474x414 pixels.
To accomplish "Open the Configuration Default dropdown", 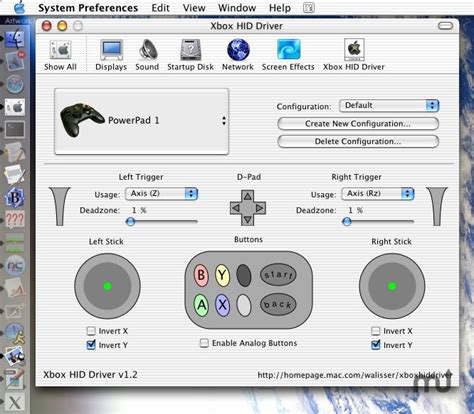I will 389,106.
